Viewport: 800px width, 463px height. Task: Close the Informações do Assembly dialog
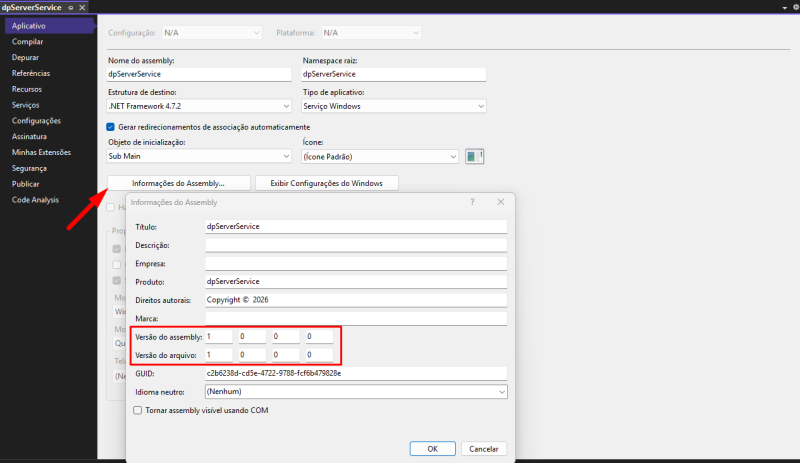tap(501, 202)
